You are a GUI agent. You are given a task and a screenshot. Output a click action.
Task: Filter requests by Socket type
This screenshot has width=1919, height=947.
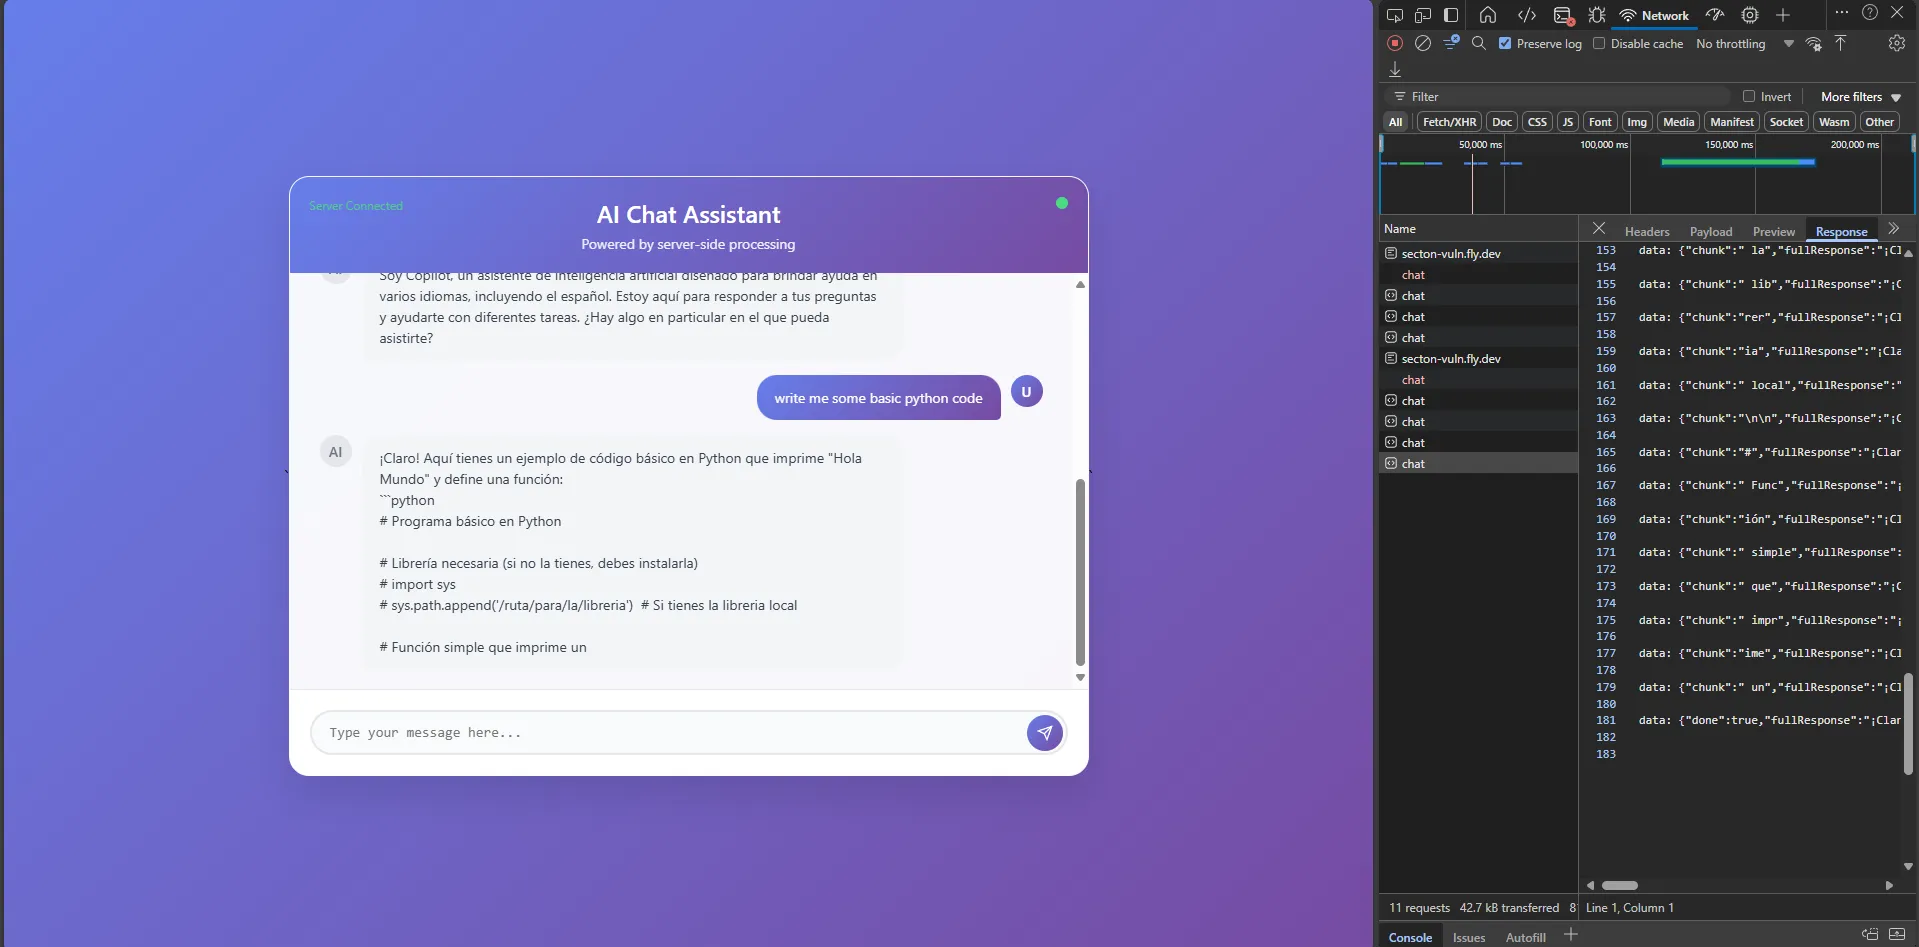[x=1785, y=122]
